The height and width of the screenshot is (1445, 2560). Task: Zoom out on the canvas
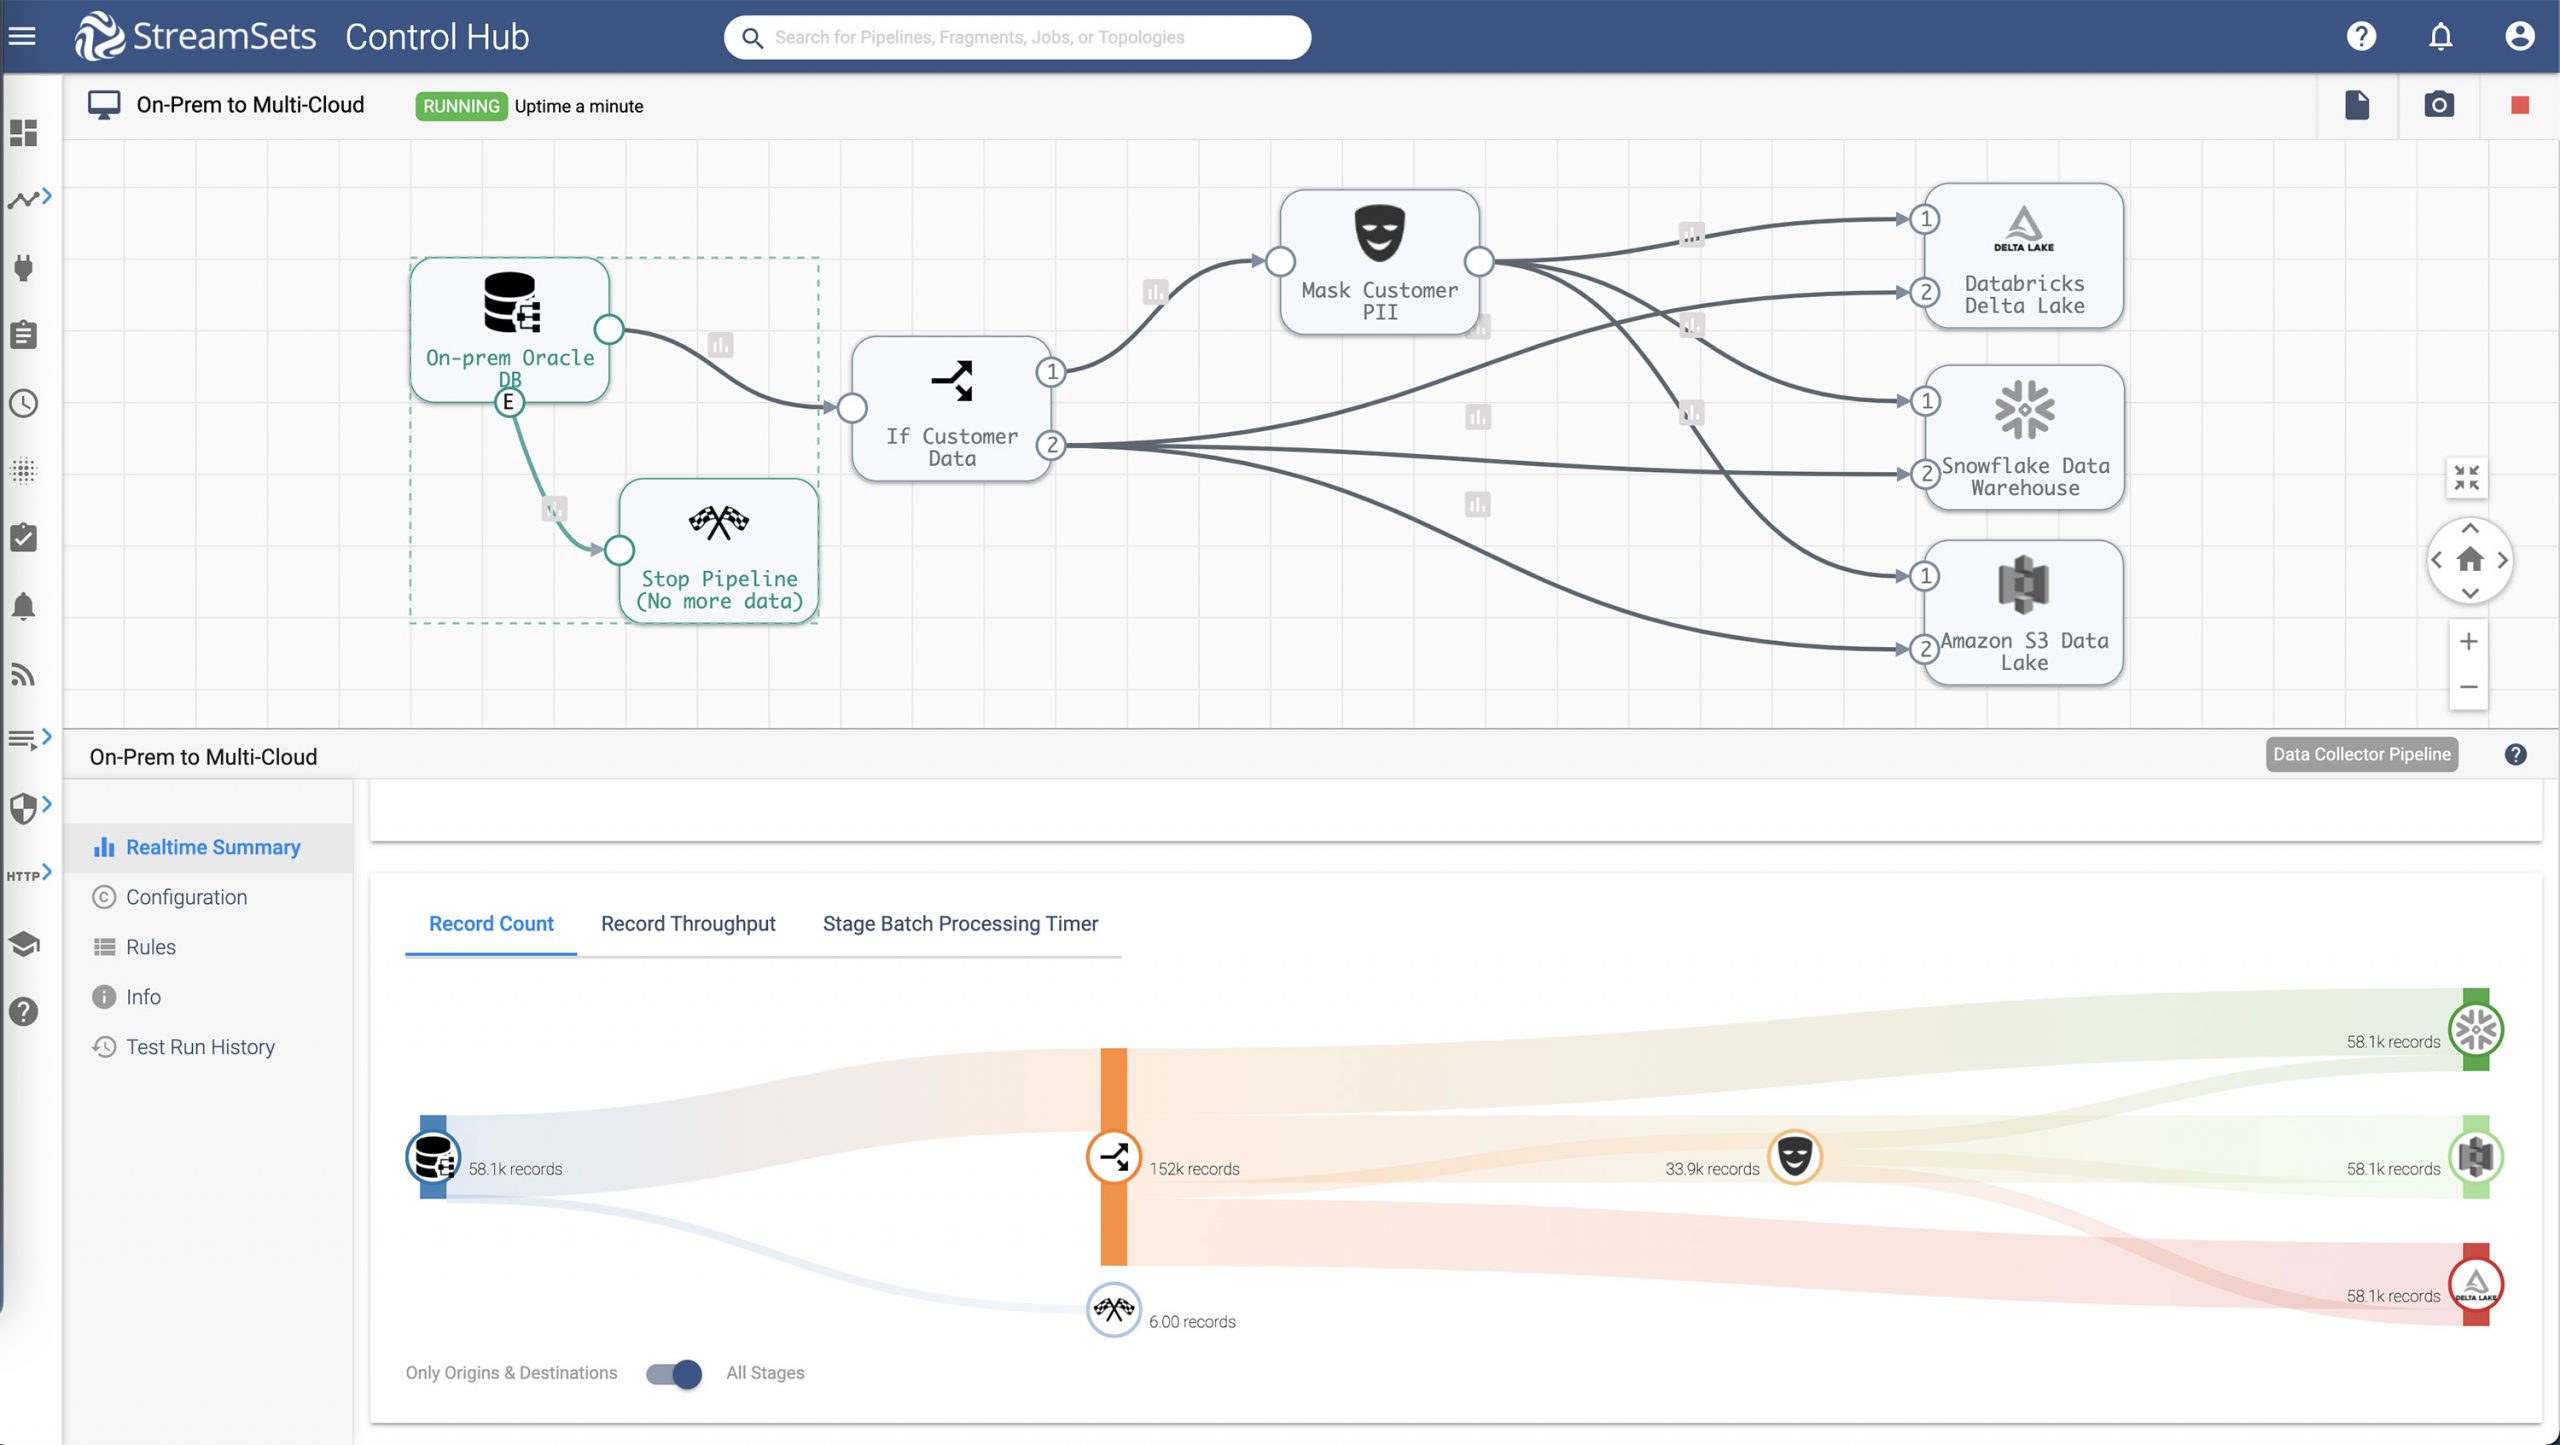pos(2468,687)
